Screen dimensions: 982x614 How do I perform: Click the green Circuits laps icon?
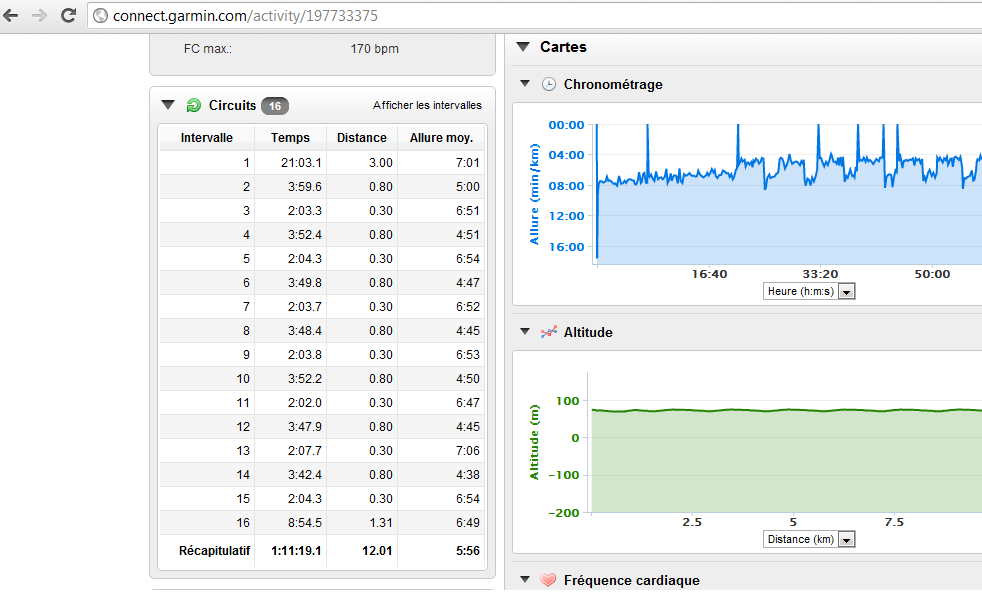(x=194, y=105)
